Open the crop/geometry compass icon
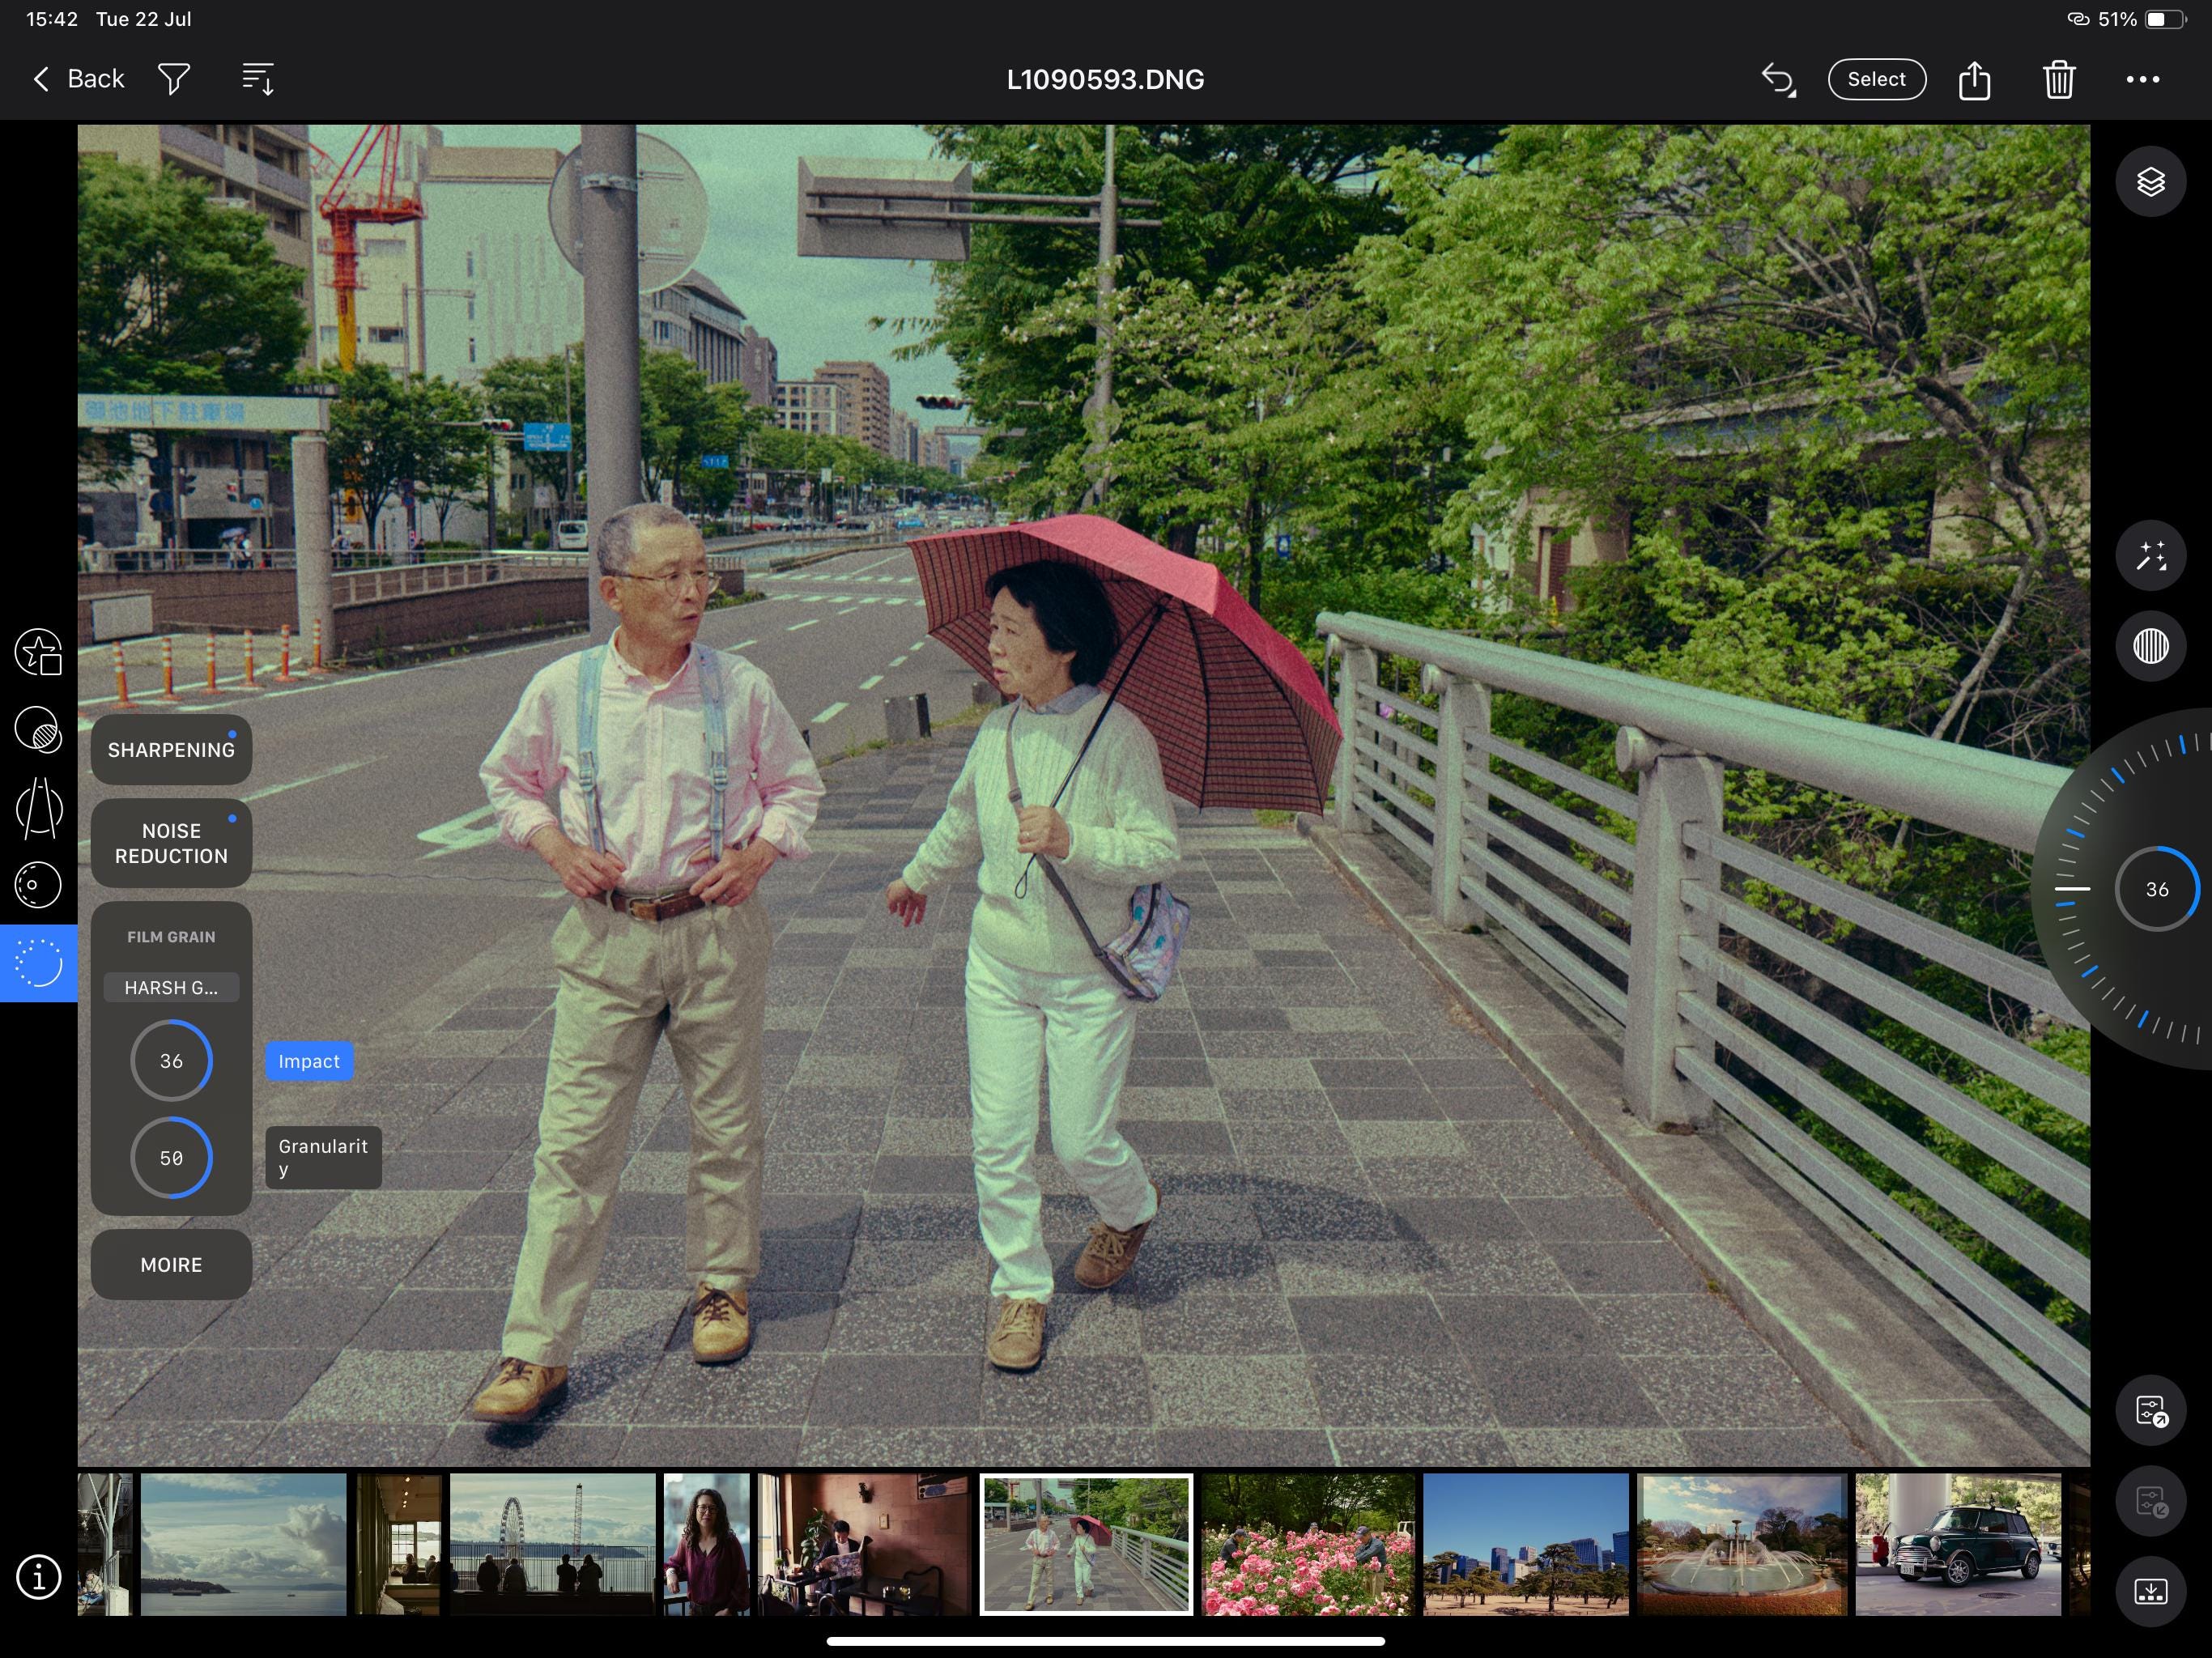This screenshot has height=1658, width=2212. click(39, 808)
